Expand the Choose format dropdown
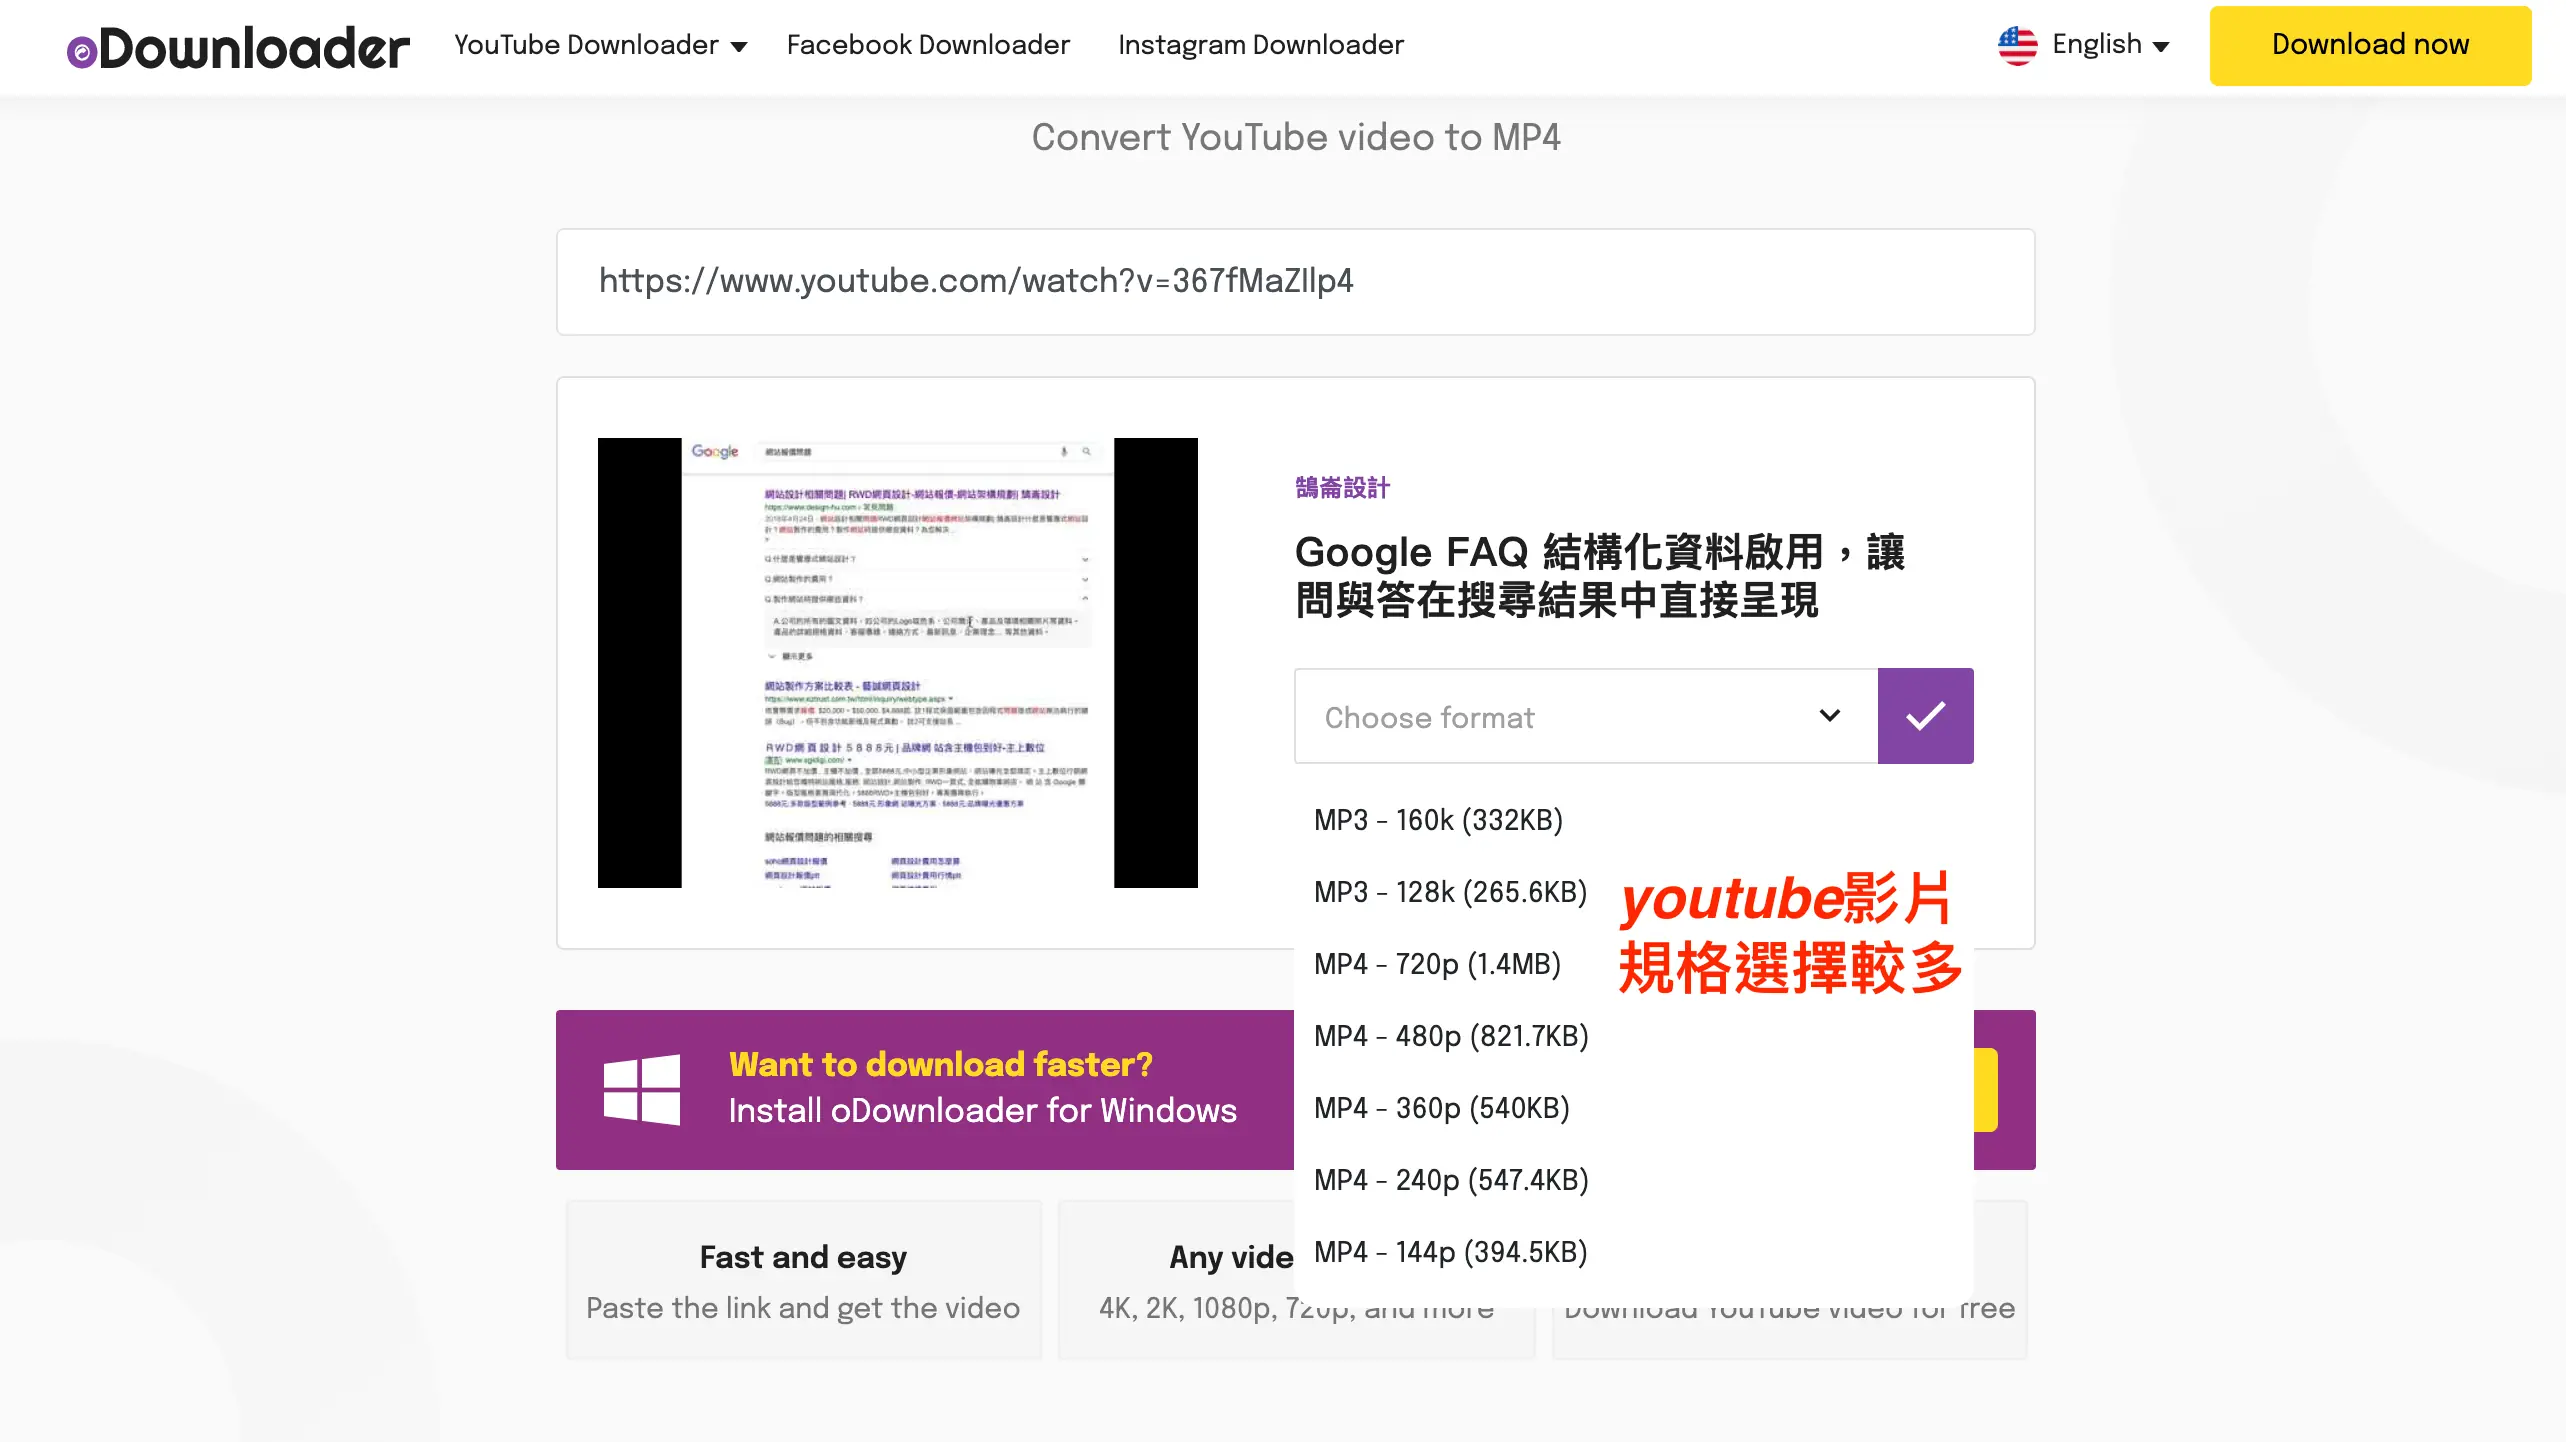 pyautogui.click(x=1586, y=716)
